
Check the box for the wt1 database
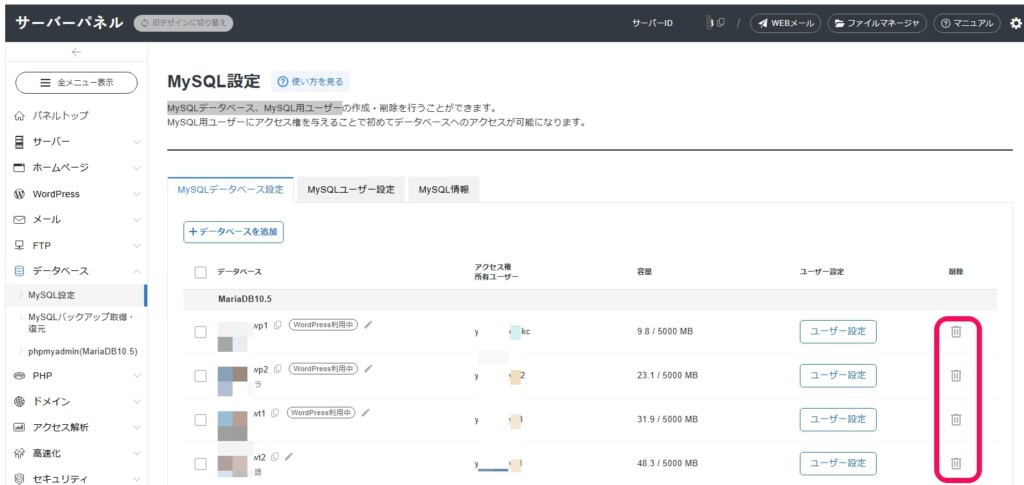(x=200, y=420)
